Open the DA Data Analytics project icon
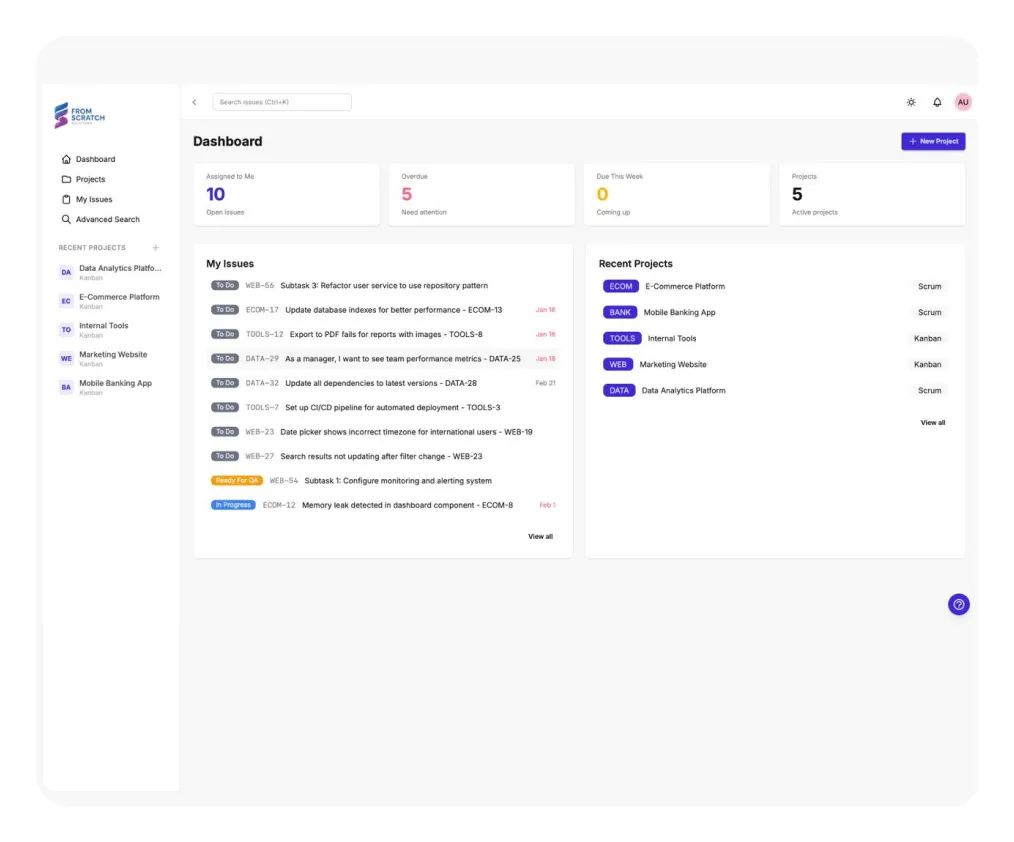1014x842 pixels. click(66, 272)
